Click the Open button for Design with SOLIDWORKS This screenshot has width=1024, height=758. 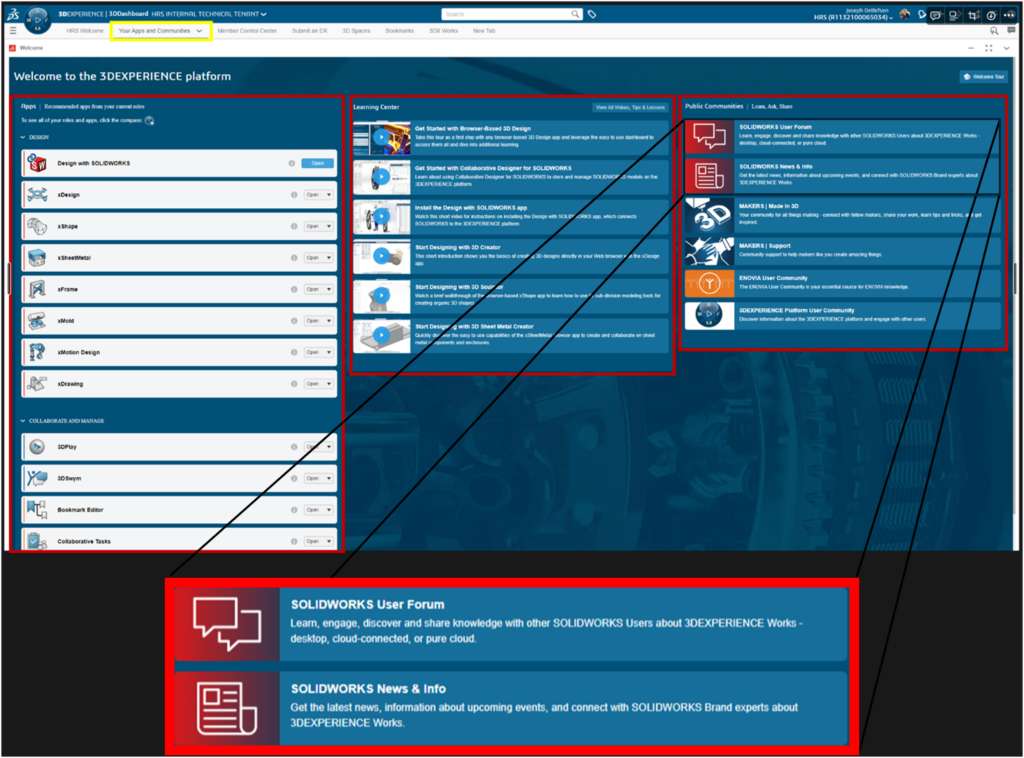tap(318, 163)
